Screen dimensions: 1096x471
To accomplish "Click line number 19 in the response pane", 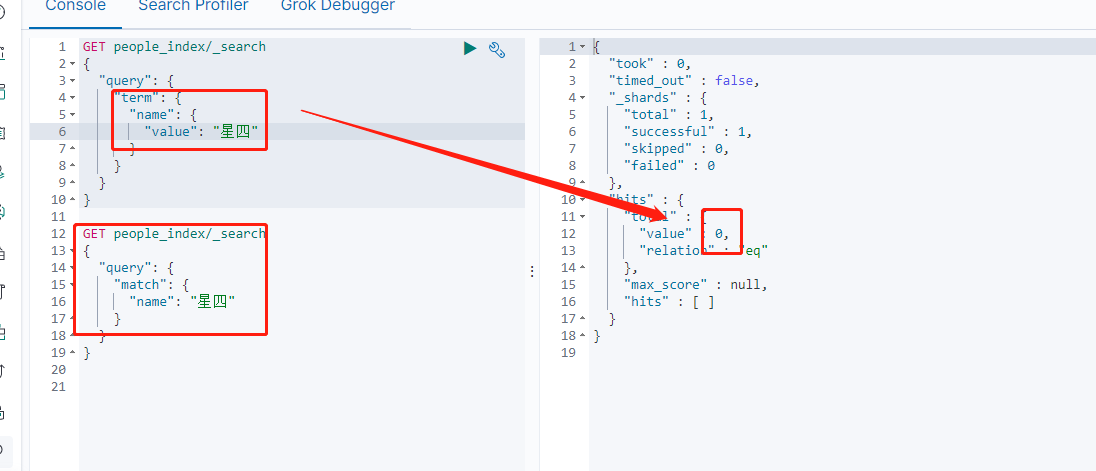I will [x=568, y=353].
